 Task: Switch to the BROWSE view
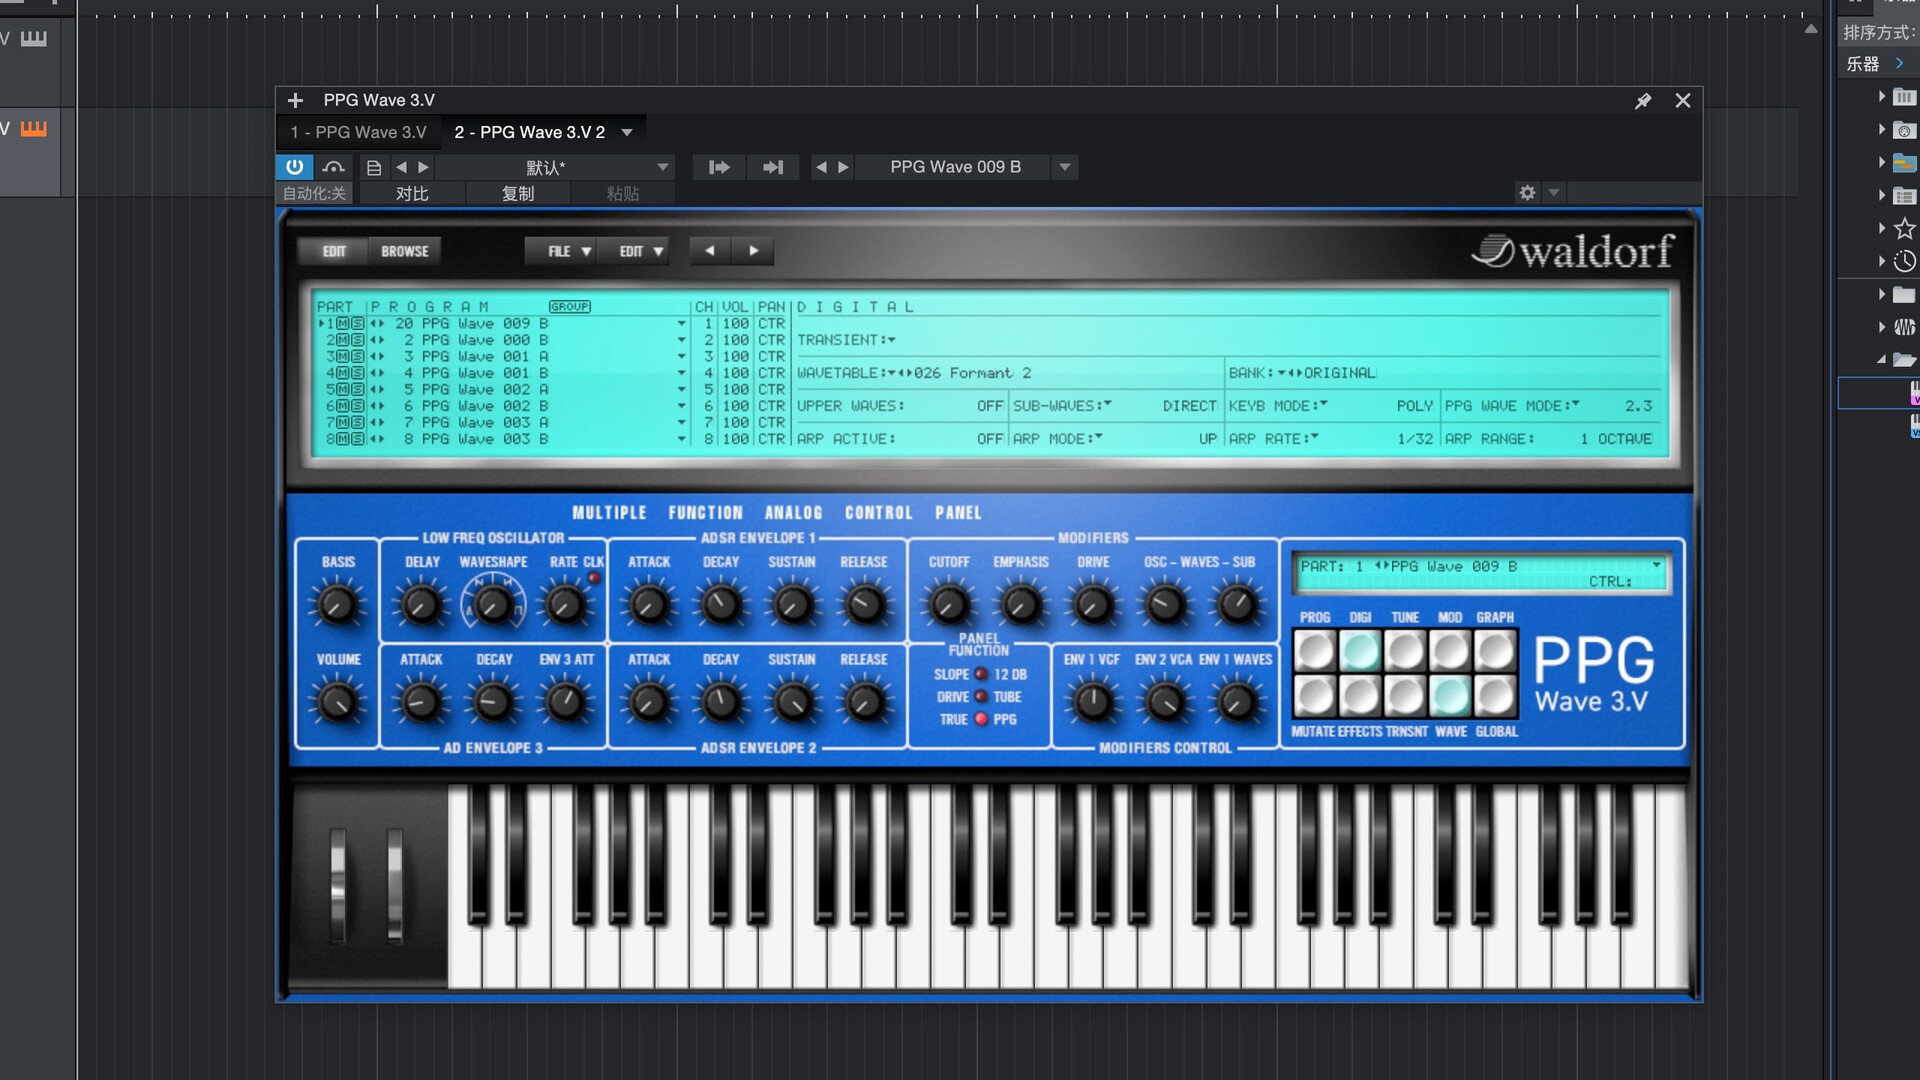click(404, 251)
